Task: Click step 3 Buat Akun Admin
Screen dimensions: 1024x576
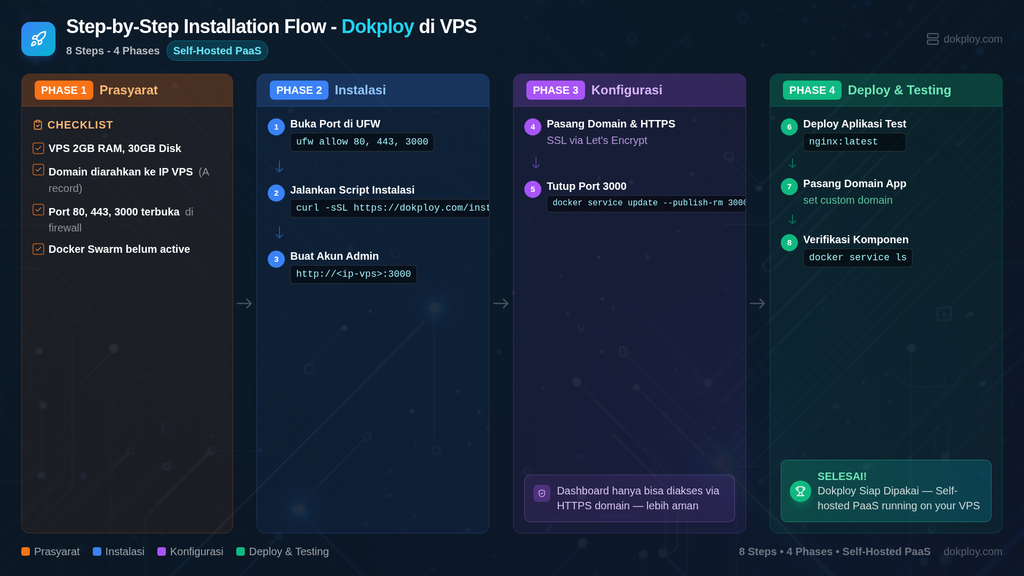Action: [334, 256]
